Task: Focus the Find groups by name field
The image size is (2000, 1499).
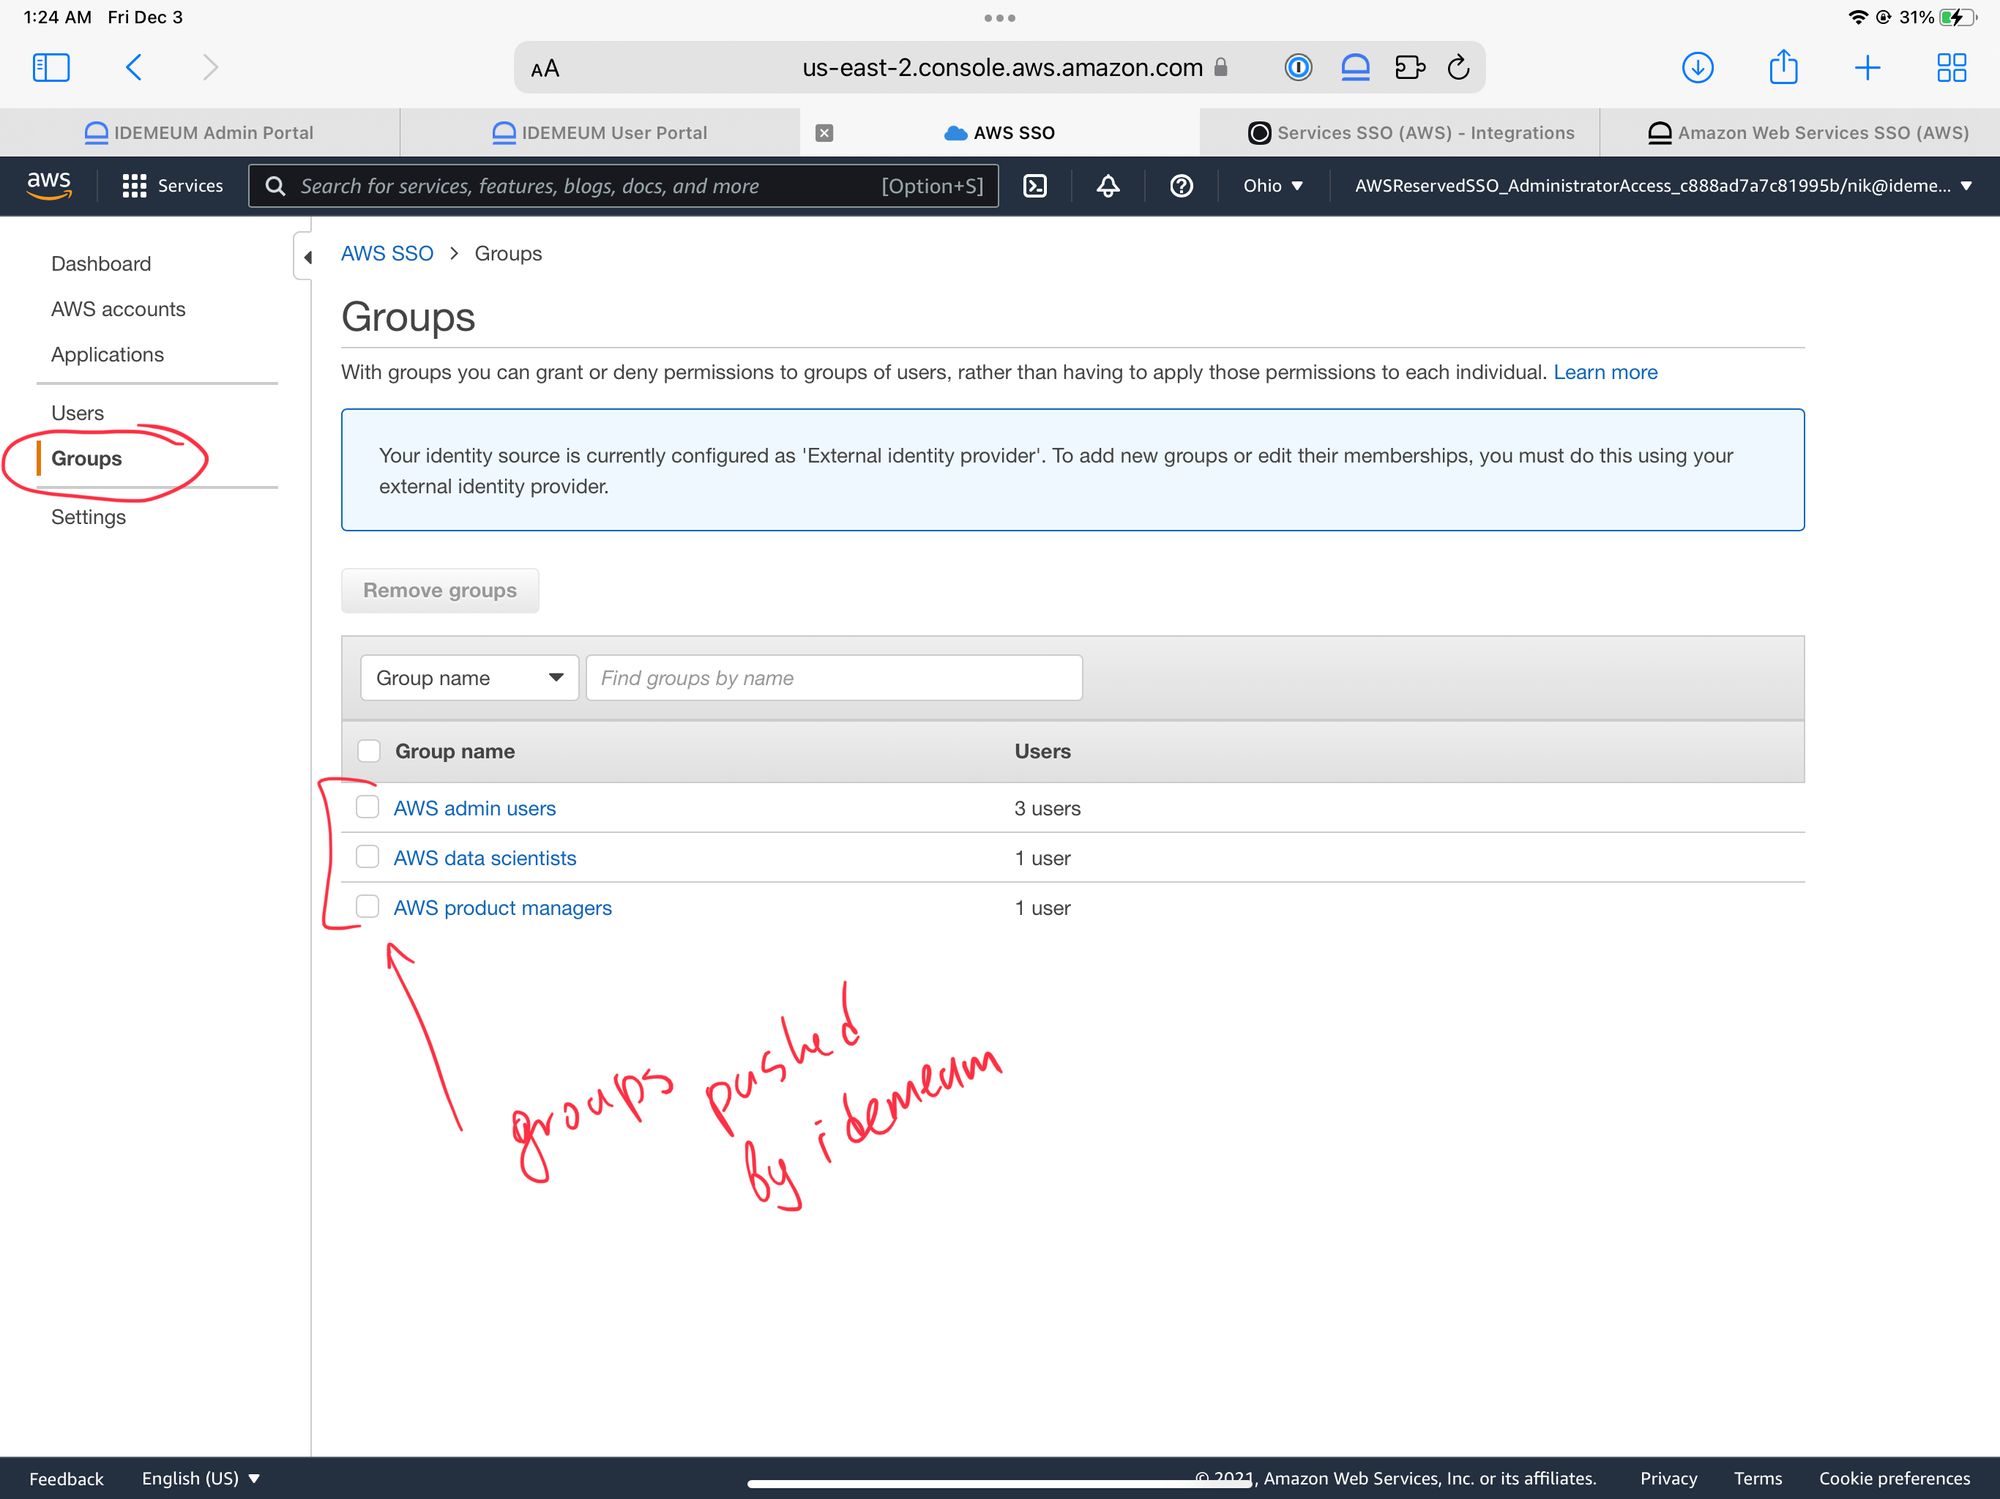Action: [x=834, y=678]
